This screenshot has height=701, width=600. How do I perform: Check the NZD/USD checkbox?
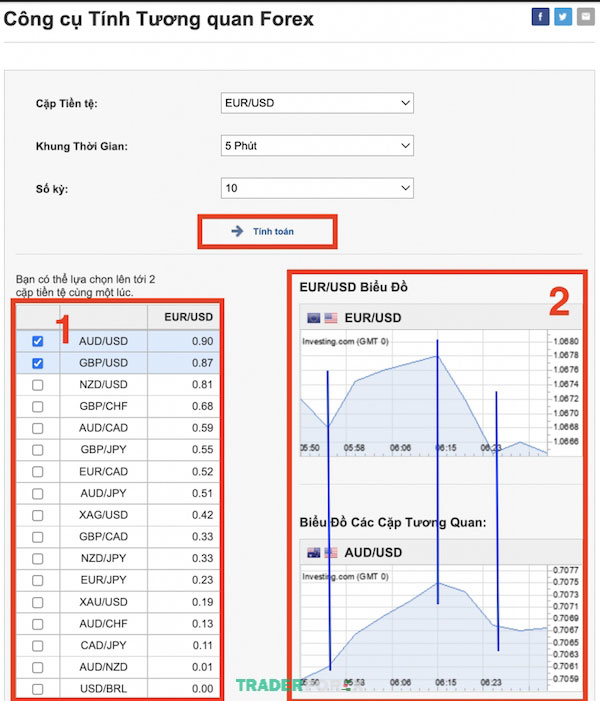38,385
